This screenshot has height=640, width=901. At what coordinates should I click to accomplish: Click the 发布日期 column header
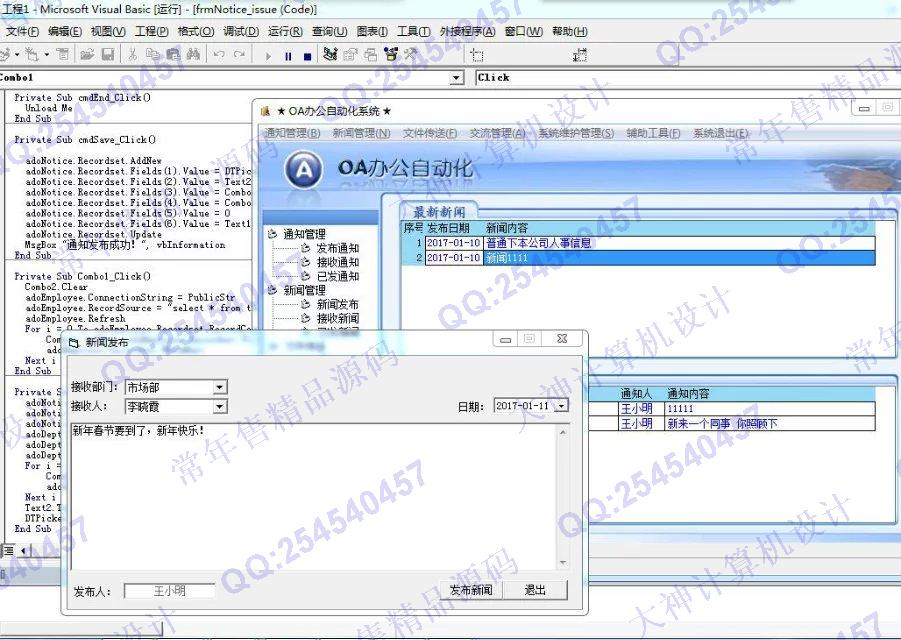449,228
